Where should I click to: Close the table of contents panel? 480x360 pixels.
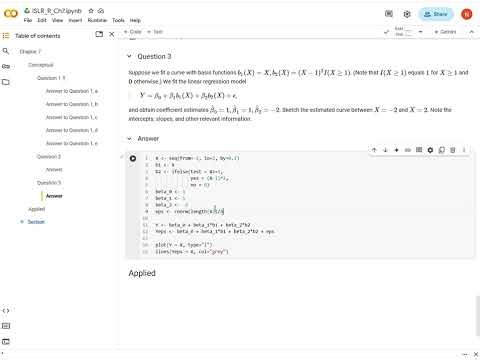coord(112,34)
